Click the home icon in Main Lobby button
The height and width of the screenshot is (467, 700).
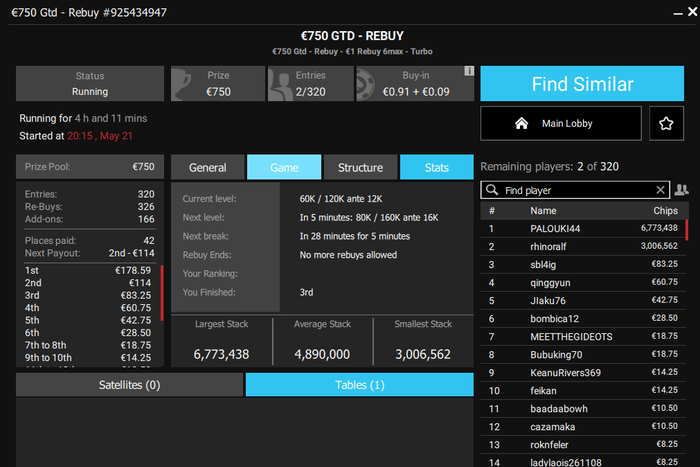(x=521, y=123)
